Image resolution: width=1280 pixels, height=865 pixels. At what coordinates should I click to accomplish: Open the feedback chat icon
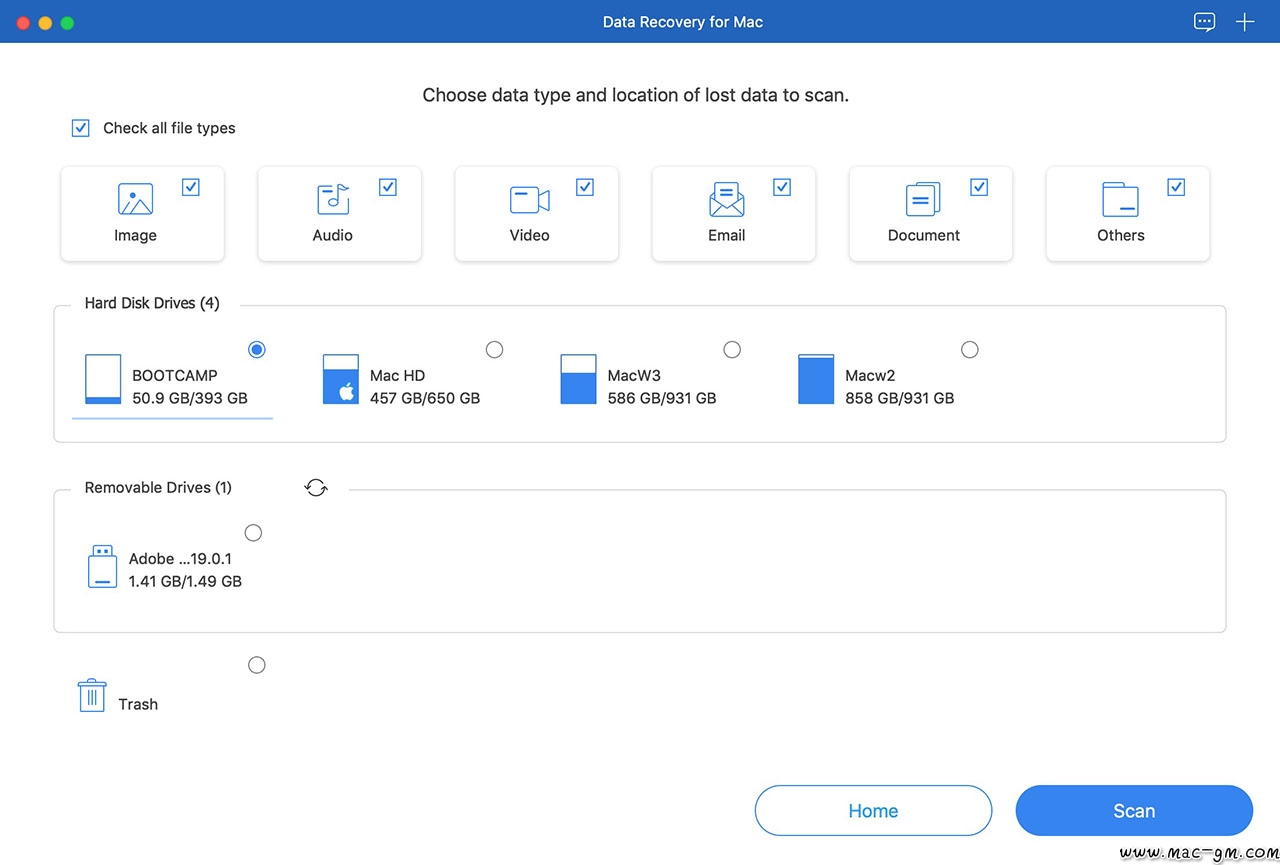pyautogui.click(x=1205, y=22)
